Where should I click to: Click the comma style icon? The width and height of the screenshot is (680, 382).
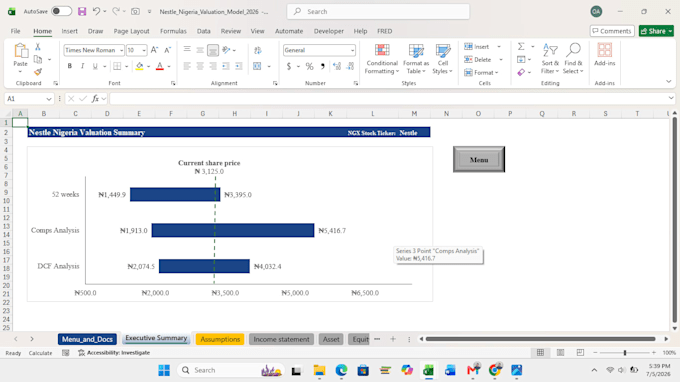coord(322,66)
